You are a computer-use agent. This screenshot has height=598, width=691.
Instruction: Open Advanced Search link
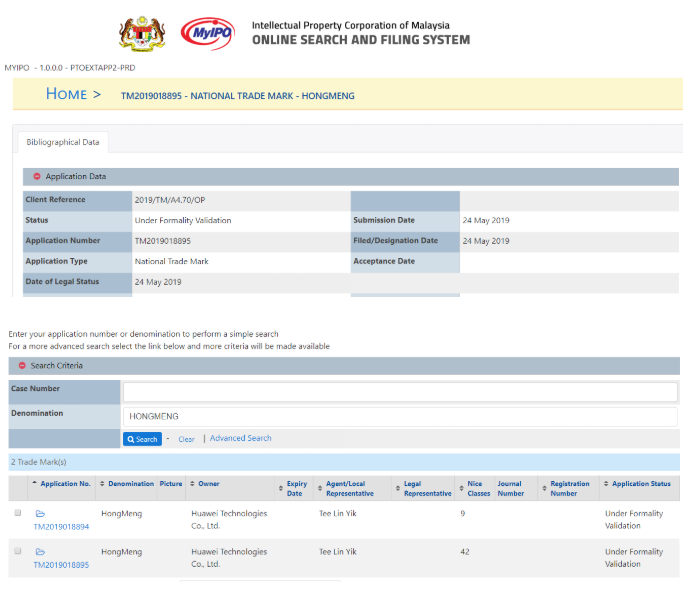click(x=241, y=438)
